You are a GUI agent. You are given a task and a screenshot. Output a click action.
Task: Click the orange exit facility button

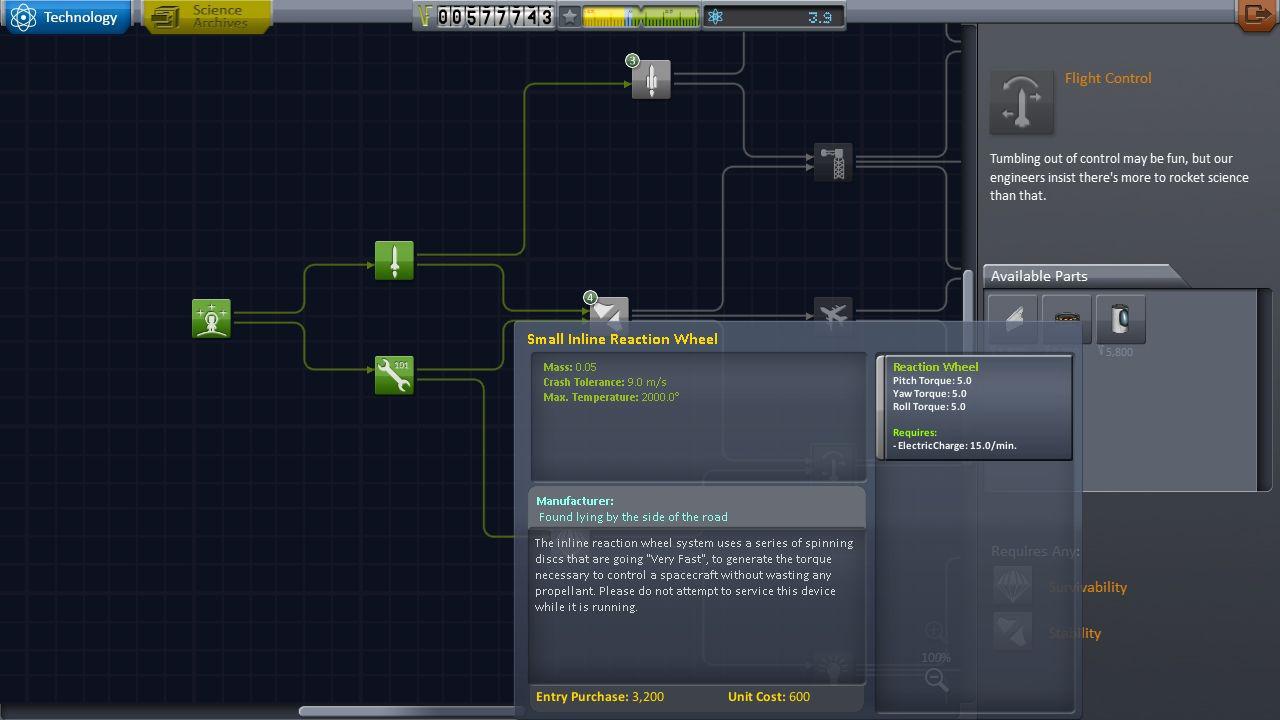[x=1257, y=15]
